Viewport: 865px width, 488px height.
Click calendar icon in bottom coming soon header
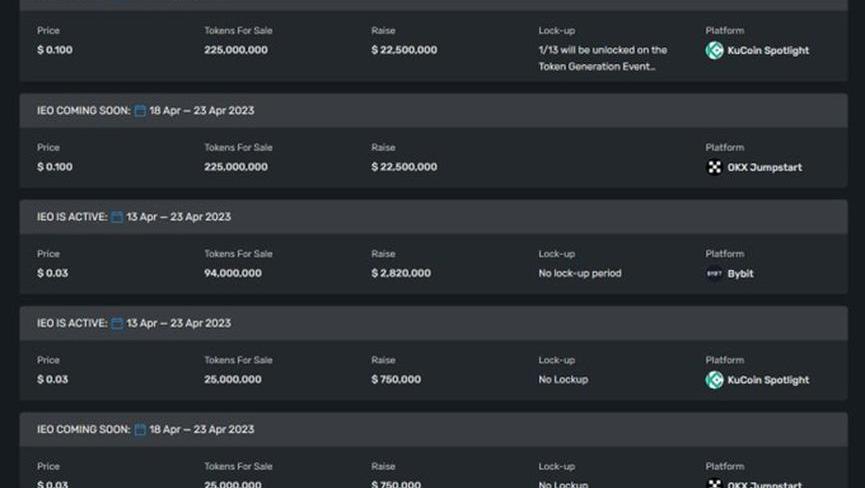[x=140, y=430]
